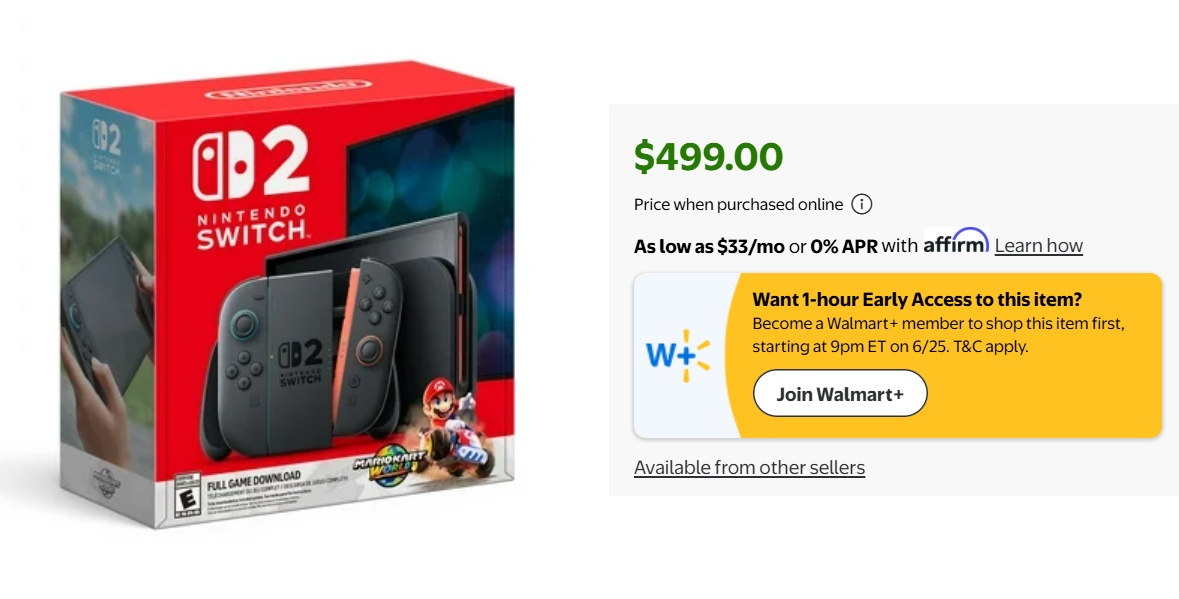This screenshot has width=1179, height=599.
Task: Click the Walmart+ W+ spark logo
Action: [x=678, y=355]
